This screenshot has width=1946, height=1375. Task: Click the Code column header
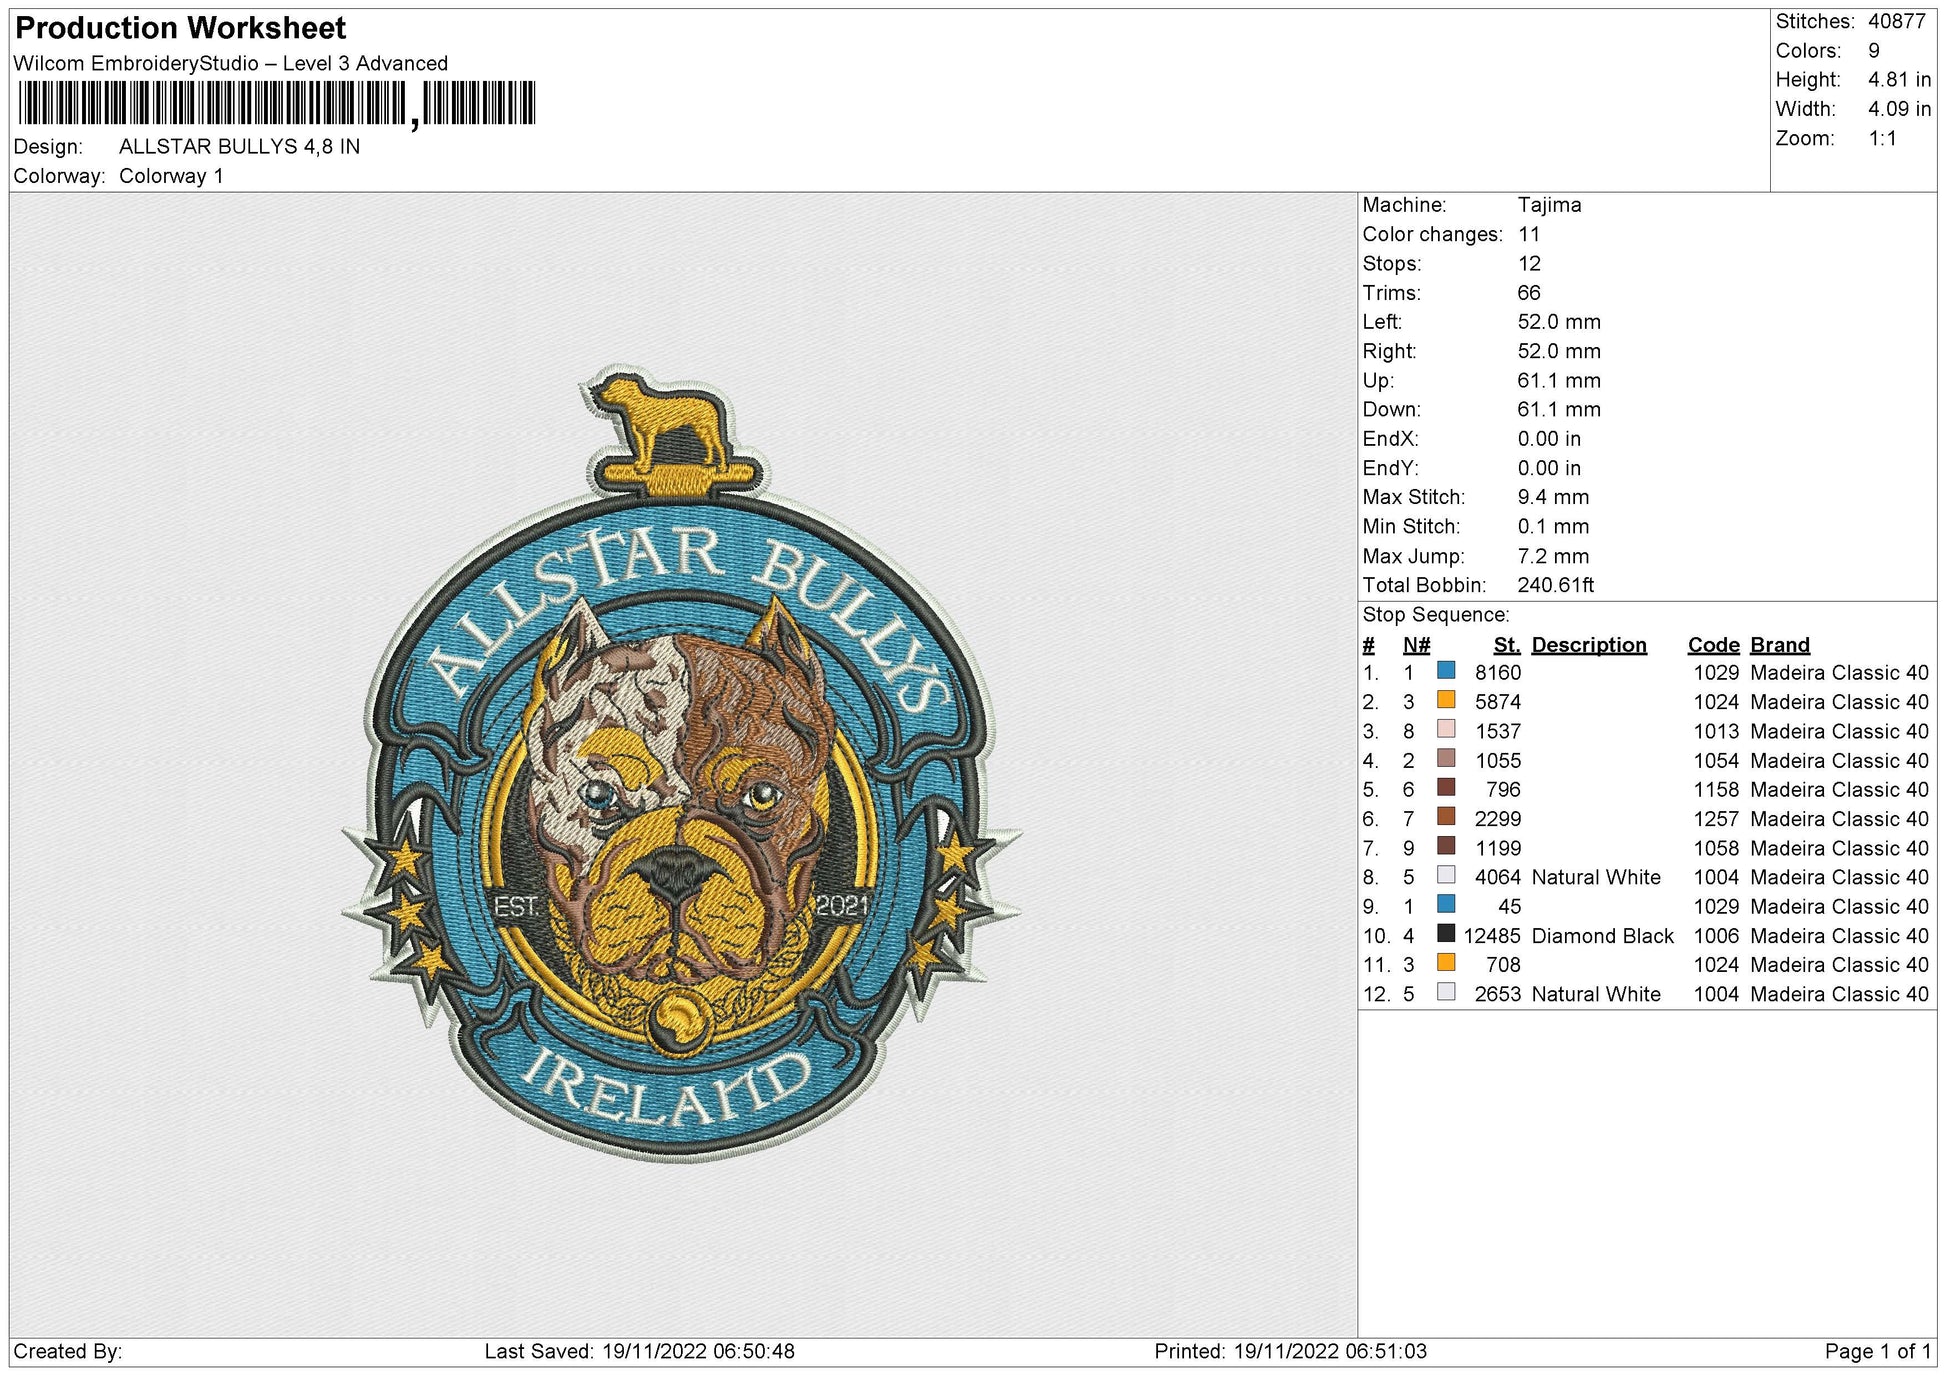(x=1713, y=645)
